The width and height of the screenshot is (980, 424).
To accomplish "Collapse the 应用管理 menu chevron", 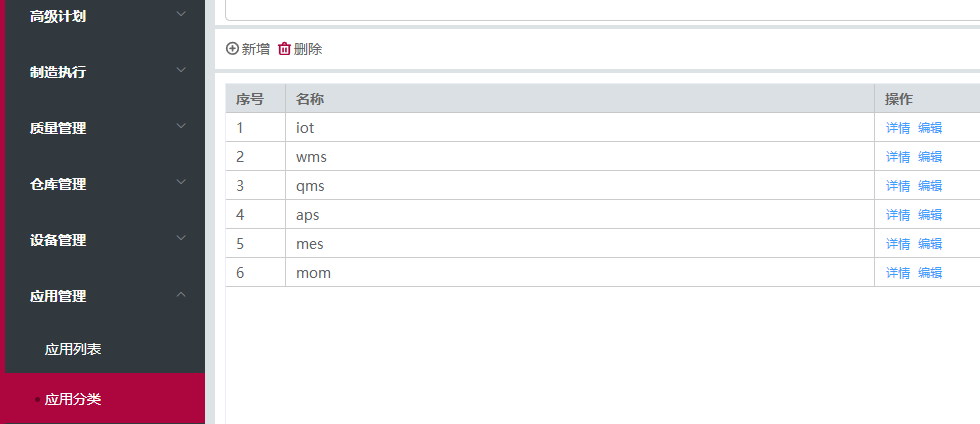I will [x=181, y=295].
